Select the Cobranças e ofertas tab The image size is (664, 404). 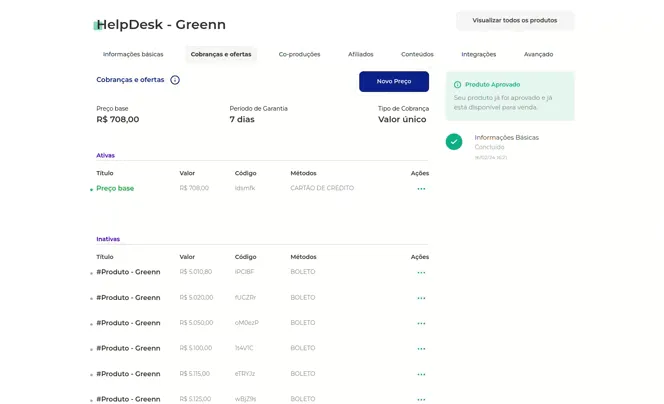(221, 54)
